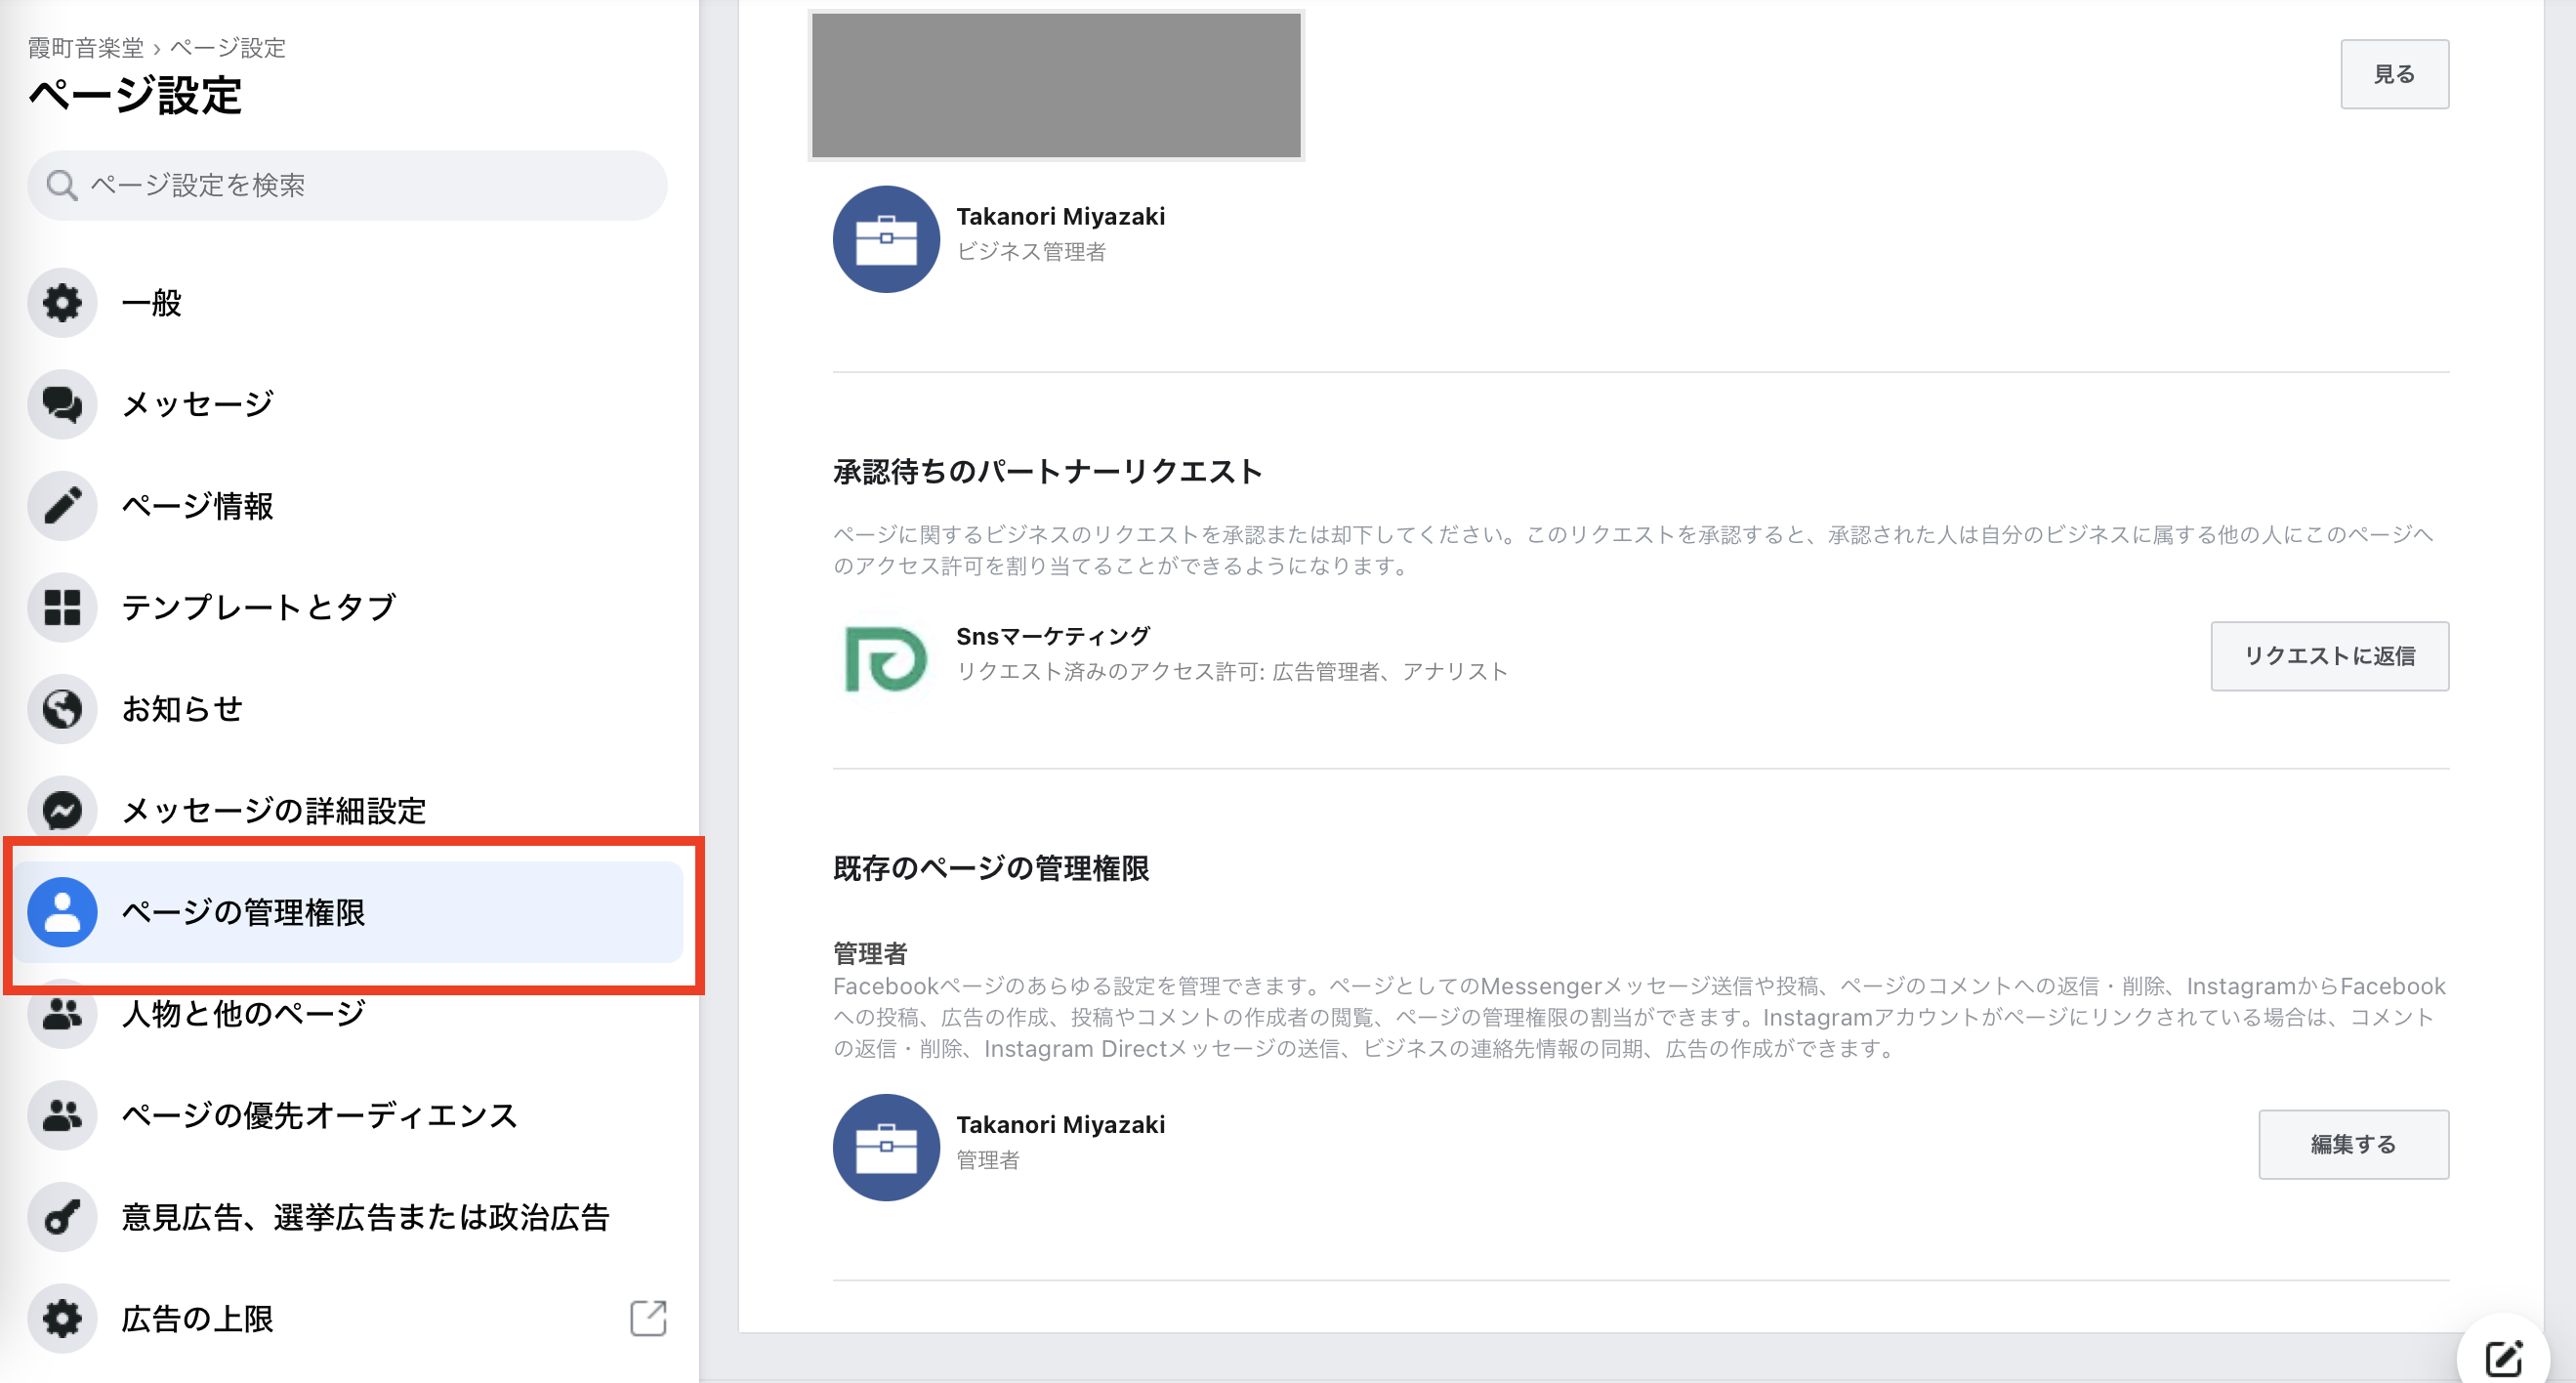This screenshot has height=1383, width=2576.
Task: Click the 見る button
Action: (x=2394, y=74)
